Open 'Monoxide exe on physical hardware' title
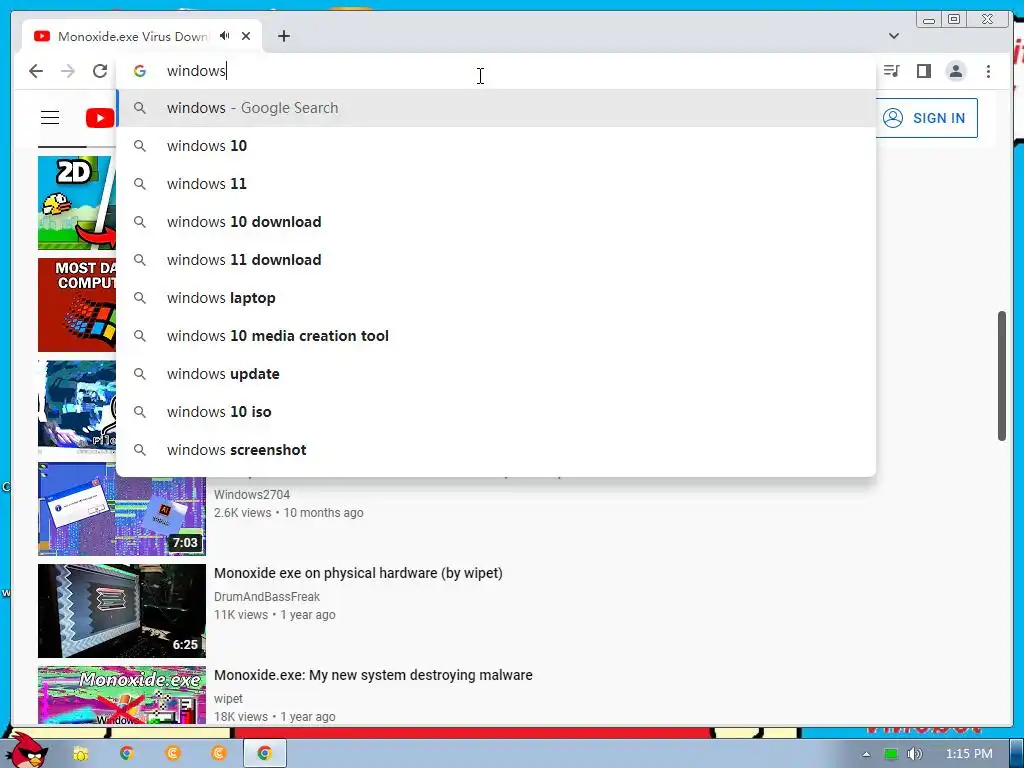The width and height of the screenshot is (1024, 768). pyautogui.click(x=359, y=573)
